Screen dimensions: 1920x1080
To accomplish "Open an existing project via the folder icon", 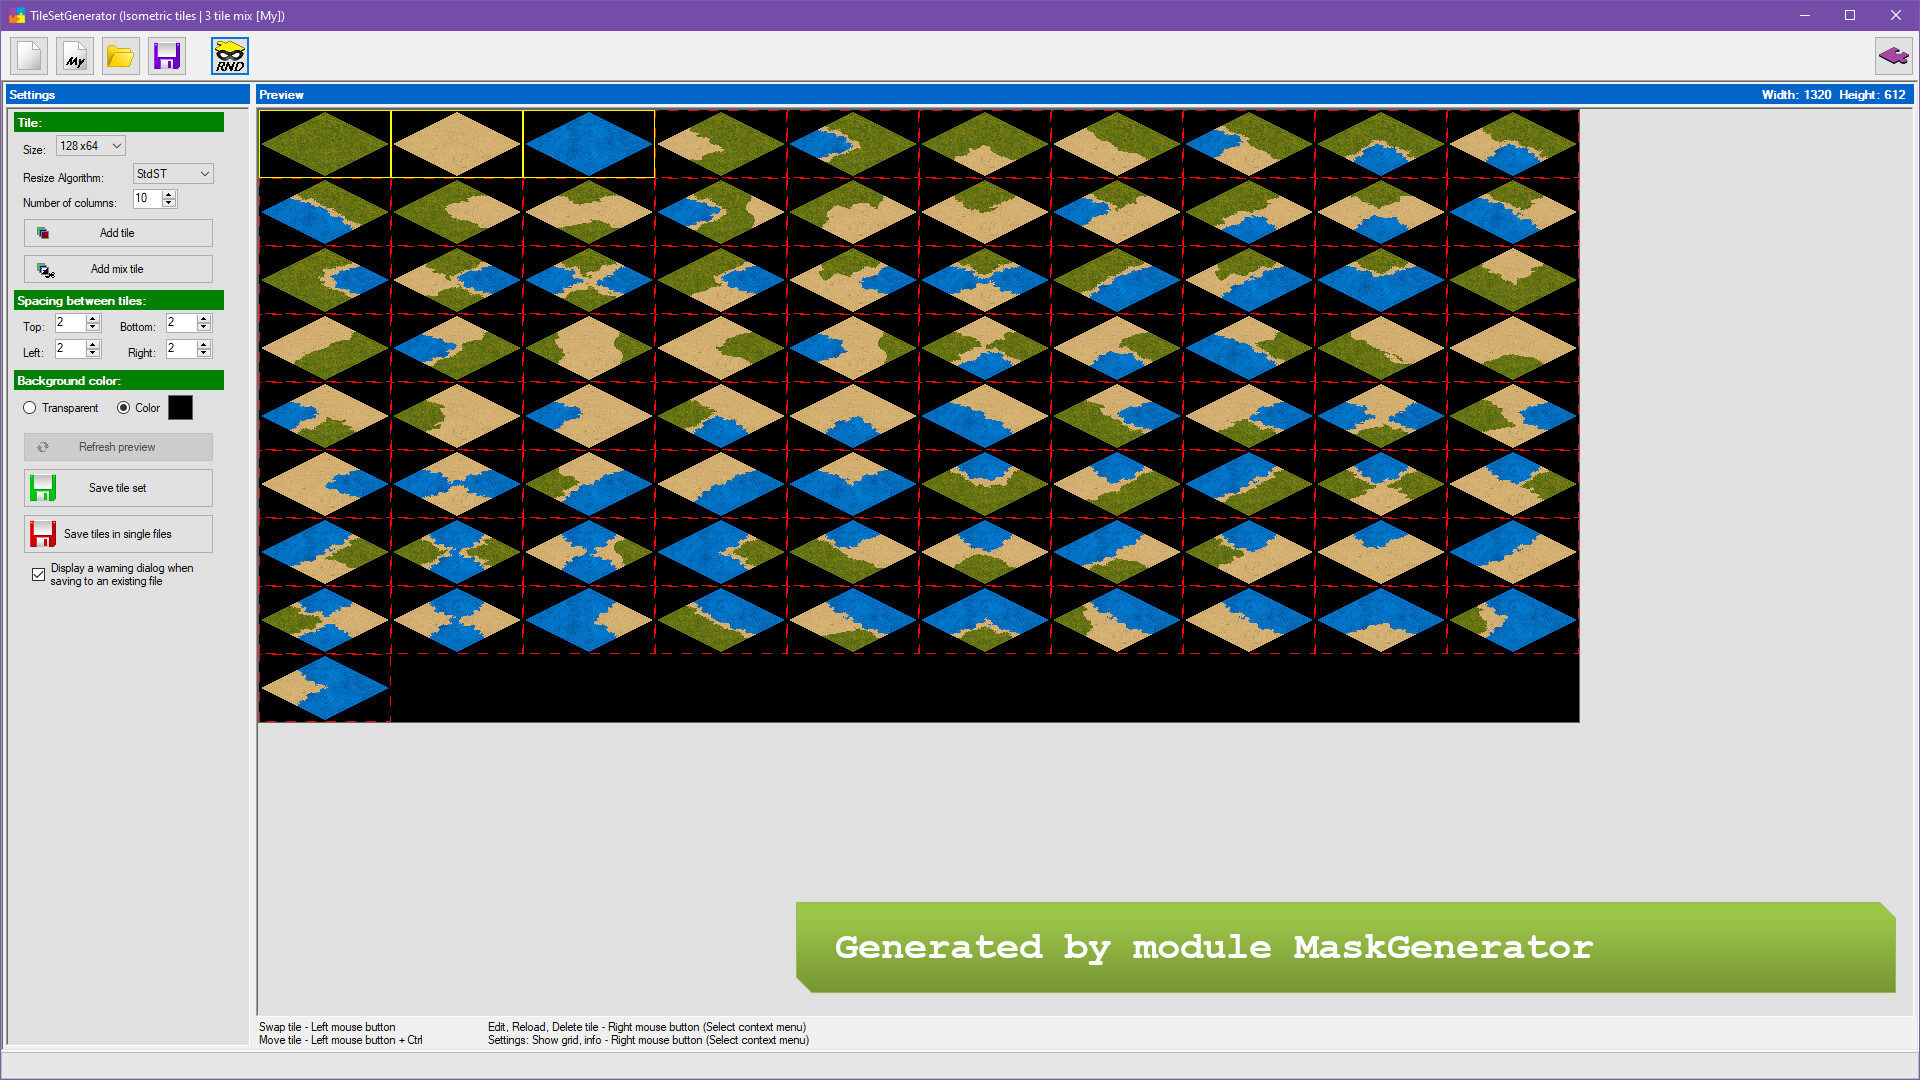I will pyautogui.click(x=120, y=56).
